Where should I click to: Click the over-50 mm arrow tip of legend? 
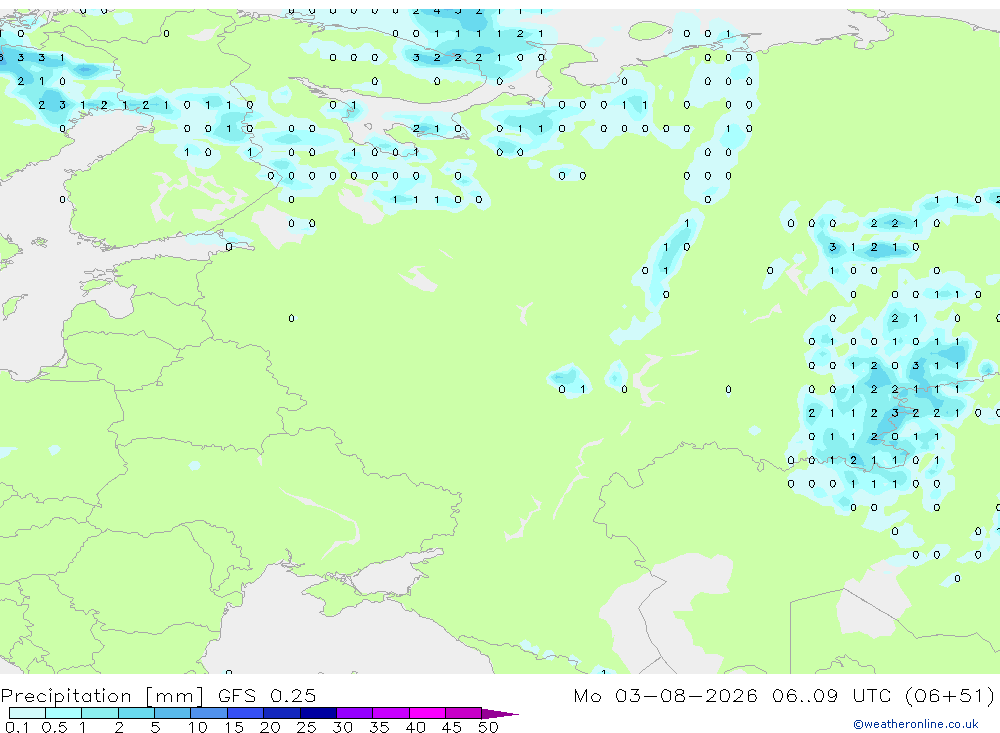pos(500,713)
